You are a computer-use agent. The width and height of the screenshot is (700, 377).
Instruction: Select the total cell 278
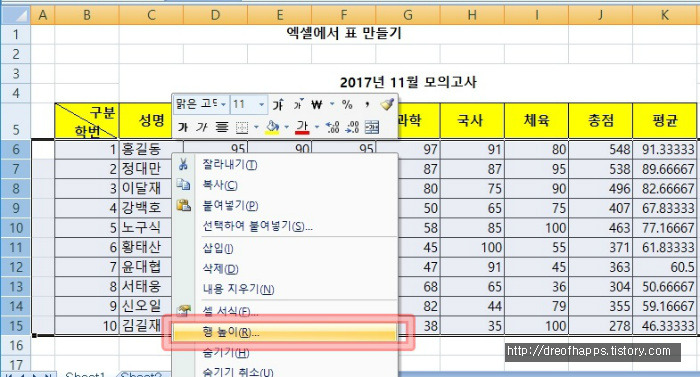(600, 326)
